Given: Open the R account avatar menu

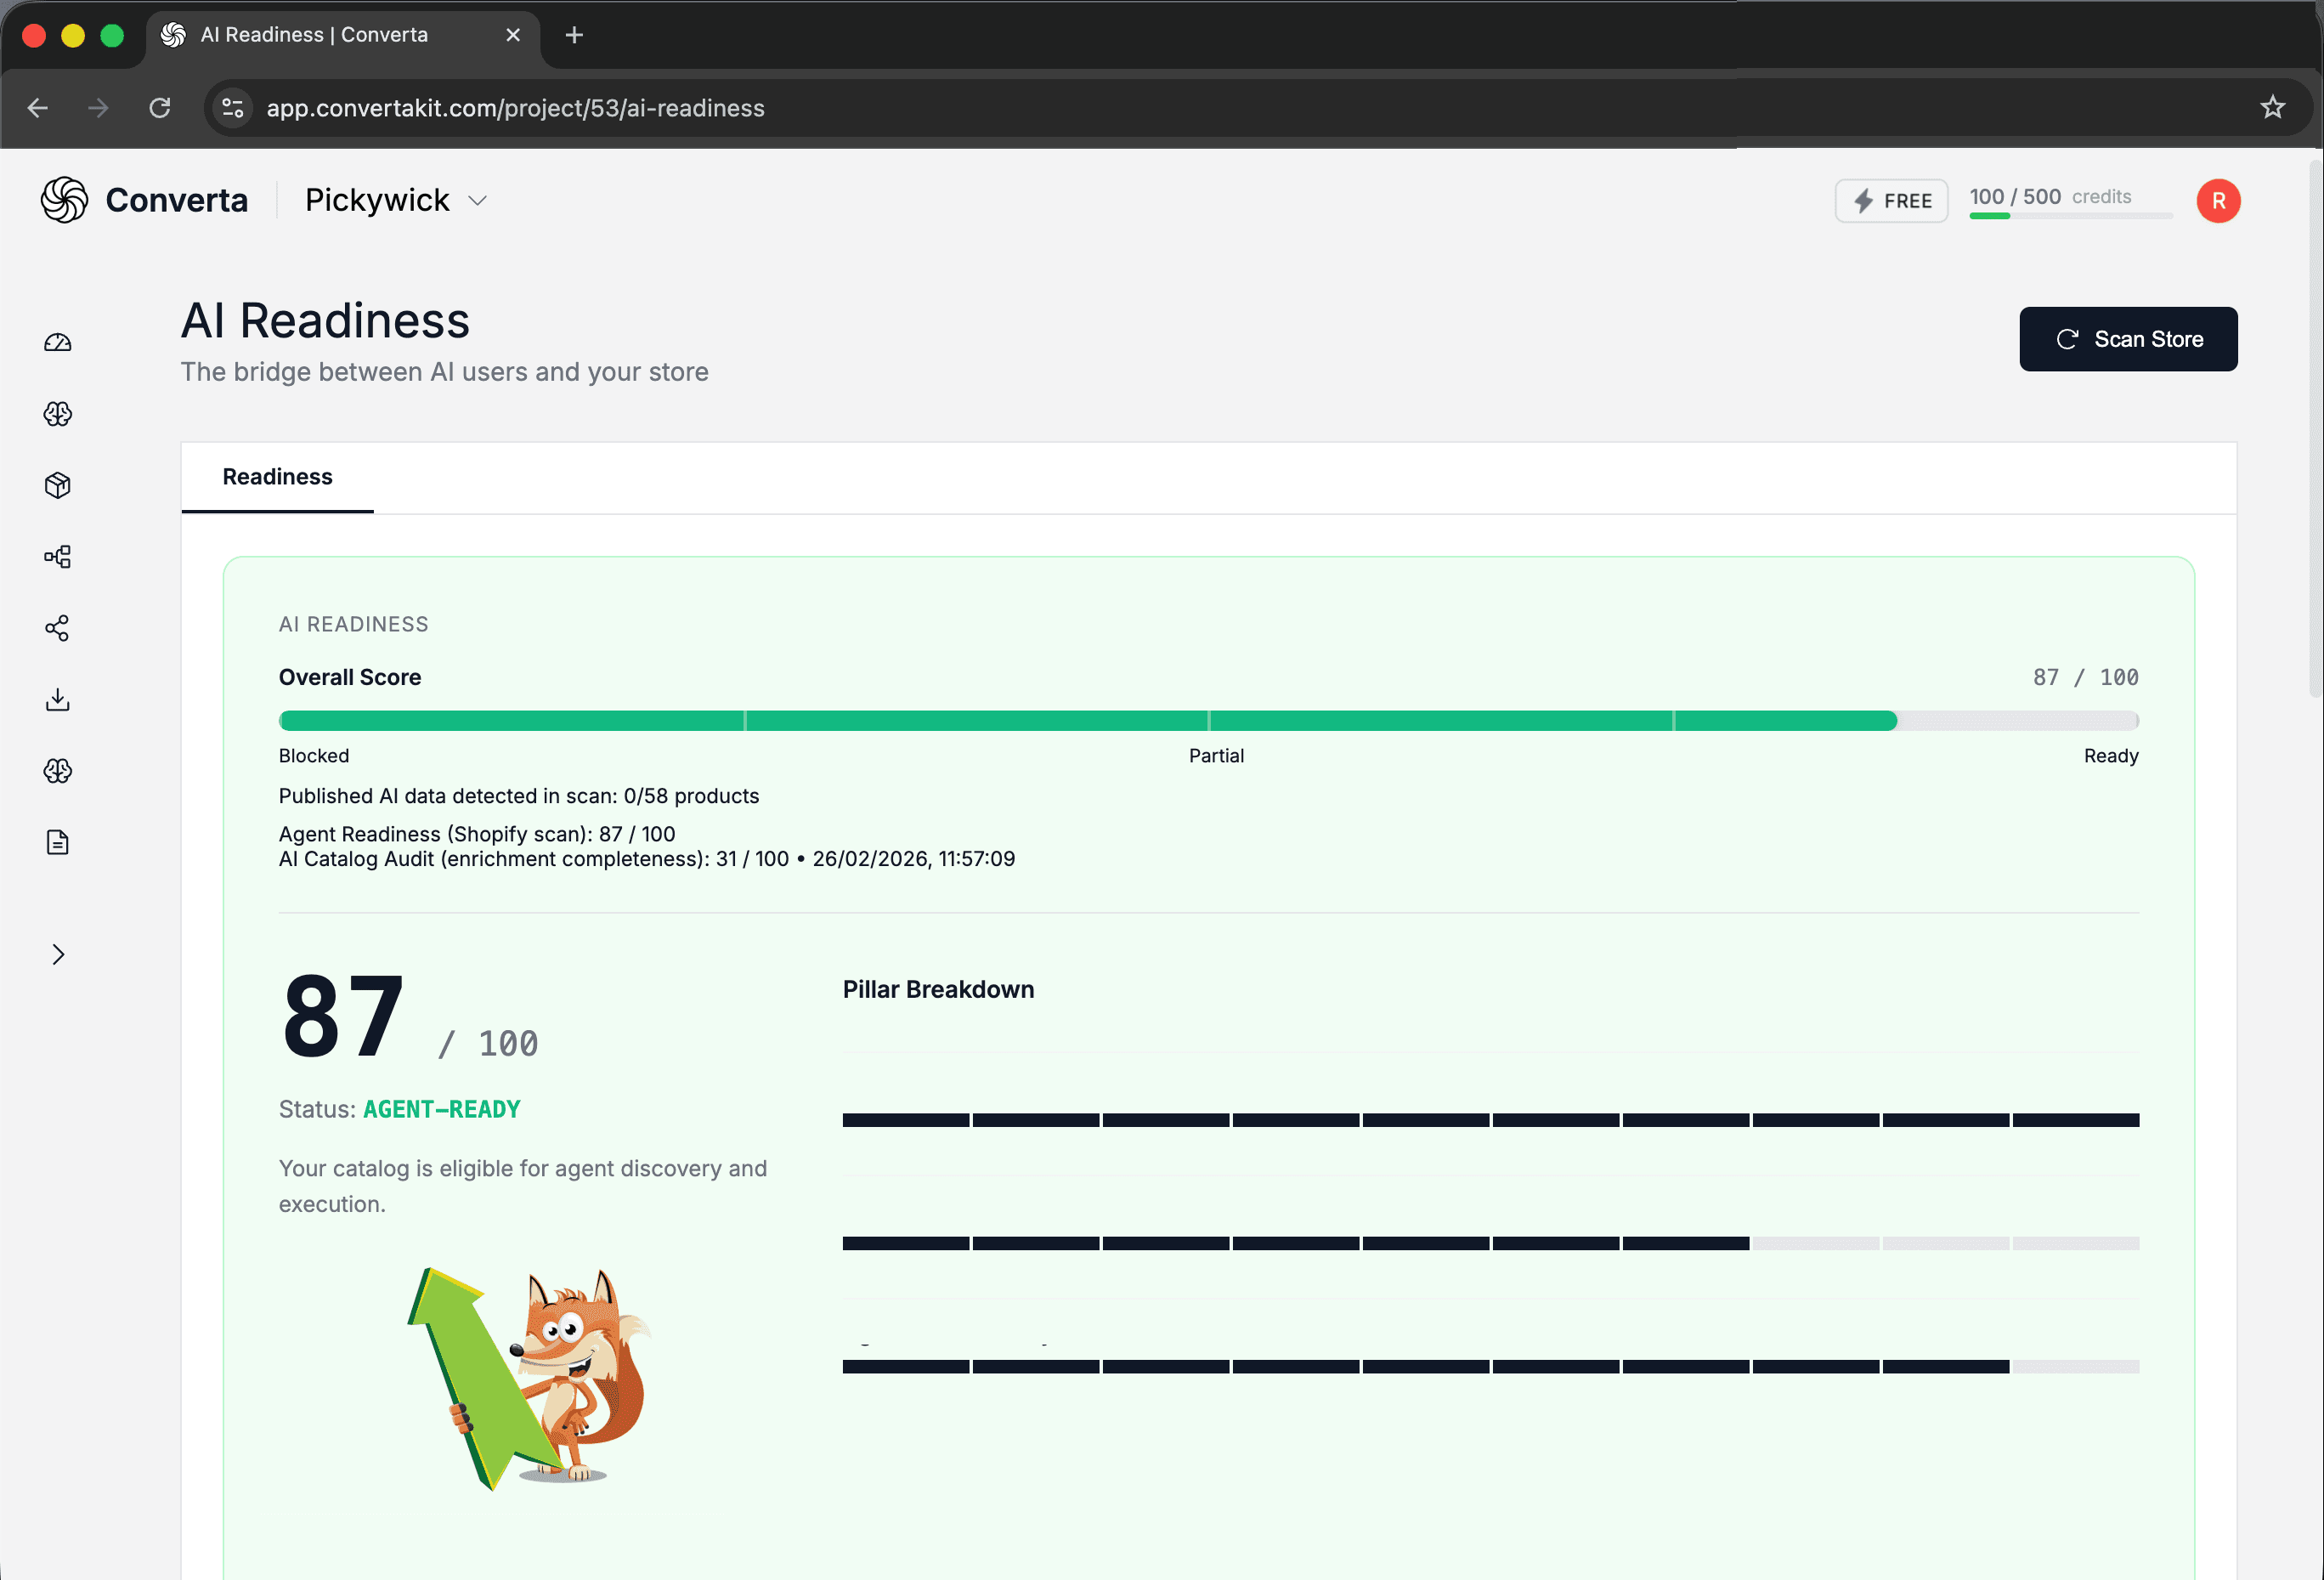Looking at the screenshot, I should point(2218,200).
